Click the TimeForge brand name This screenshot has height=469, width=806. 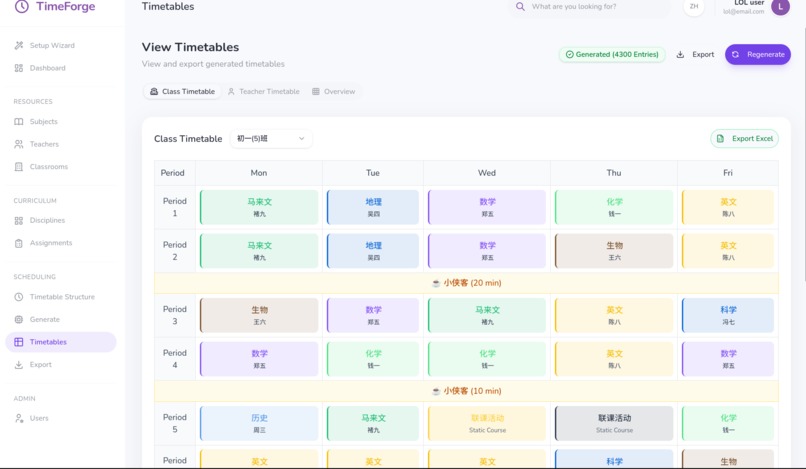click(65, 6)
